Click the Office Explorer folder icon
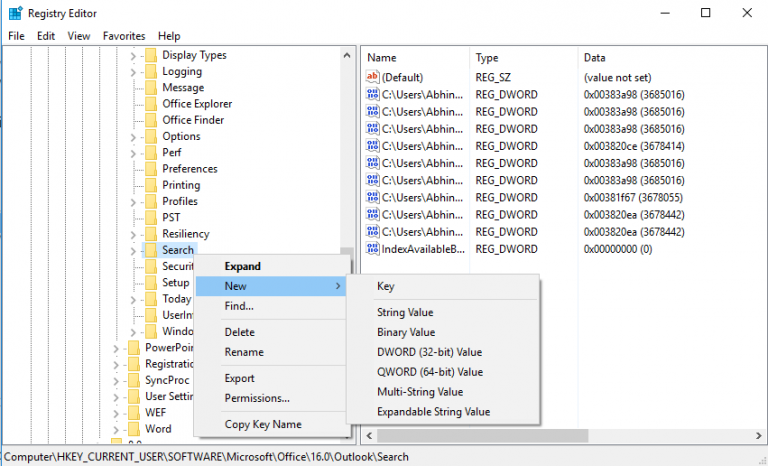The image size is (768, 466). click(x=151, y=103)
